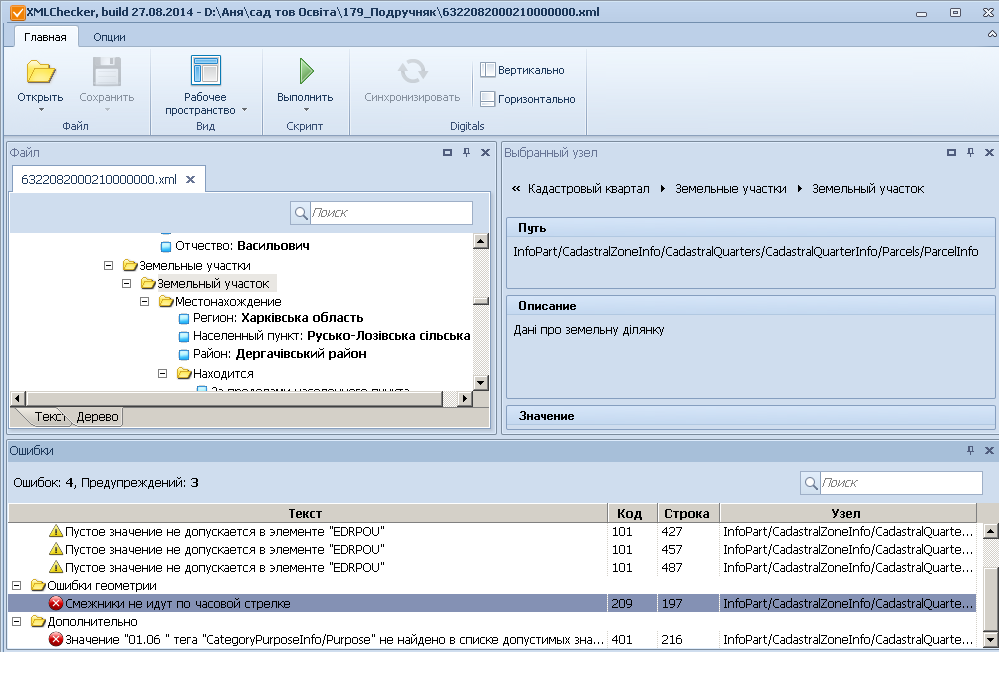The image size is (1007, 679).
Task: Open the Рабочее пространство layout icon
Action: click(x=206, y=71)
